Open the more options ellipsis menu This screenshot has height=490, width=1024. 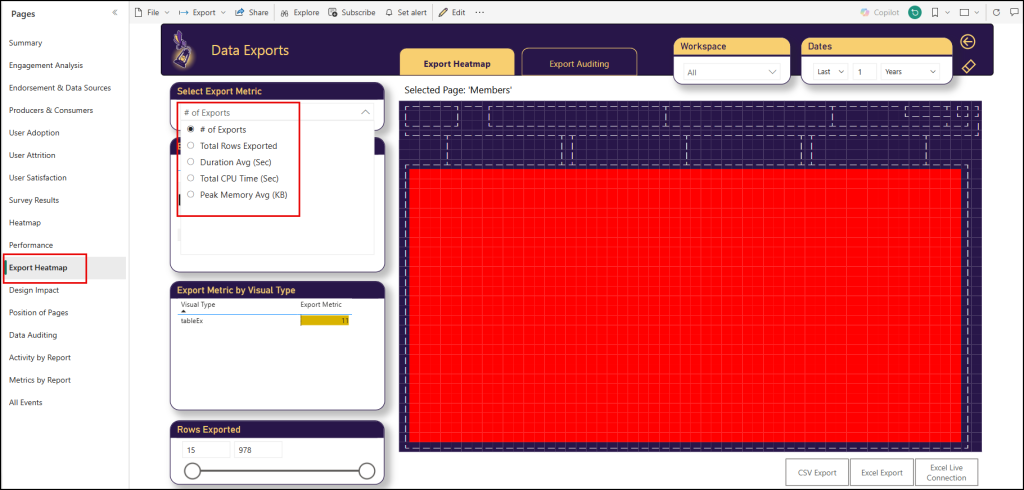tap(480, 13)
